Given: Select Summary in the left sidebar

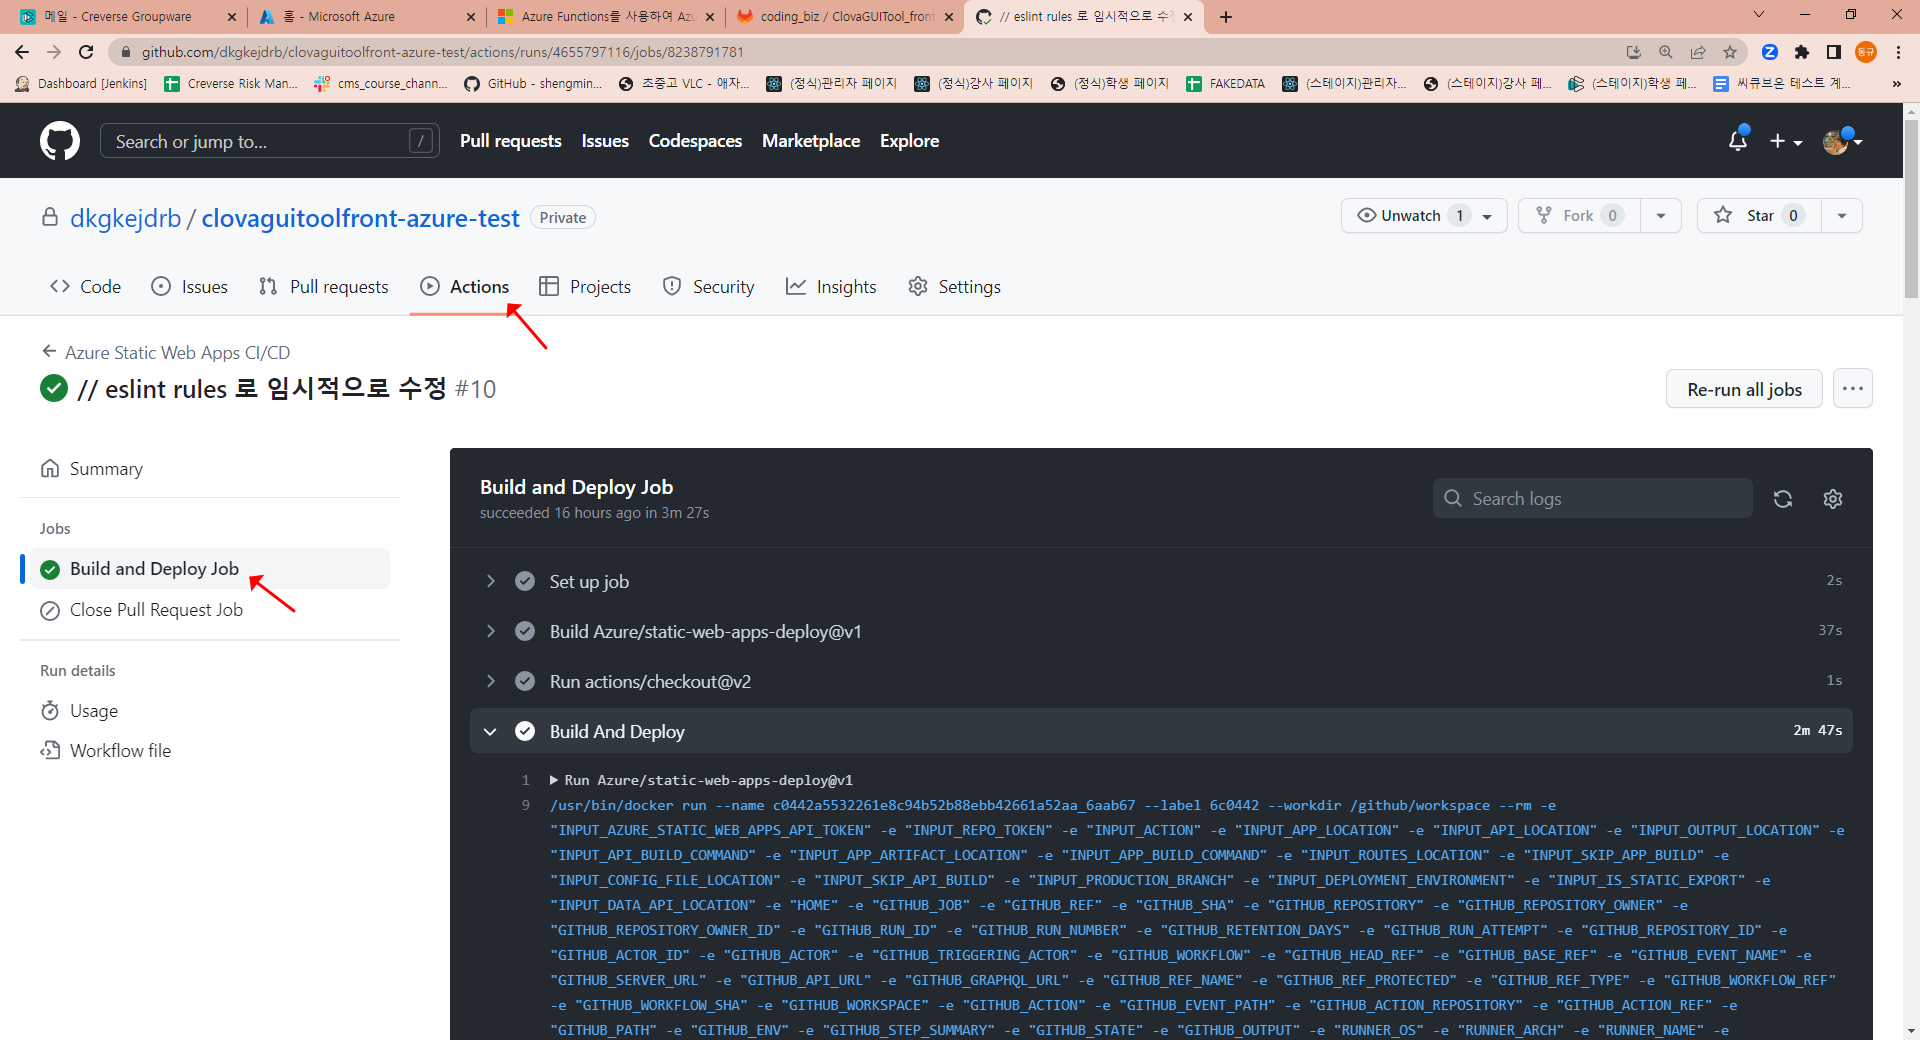Looking at the screenshot, I should [106, 469].
